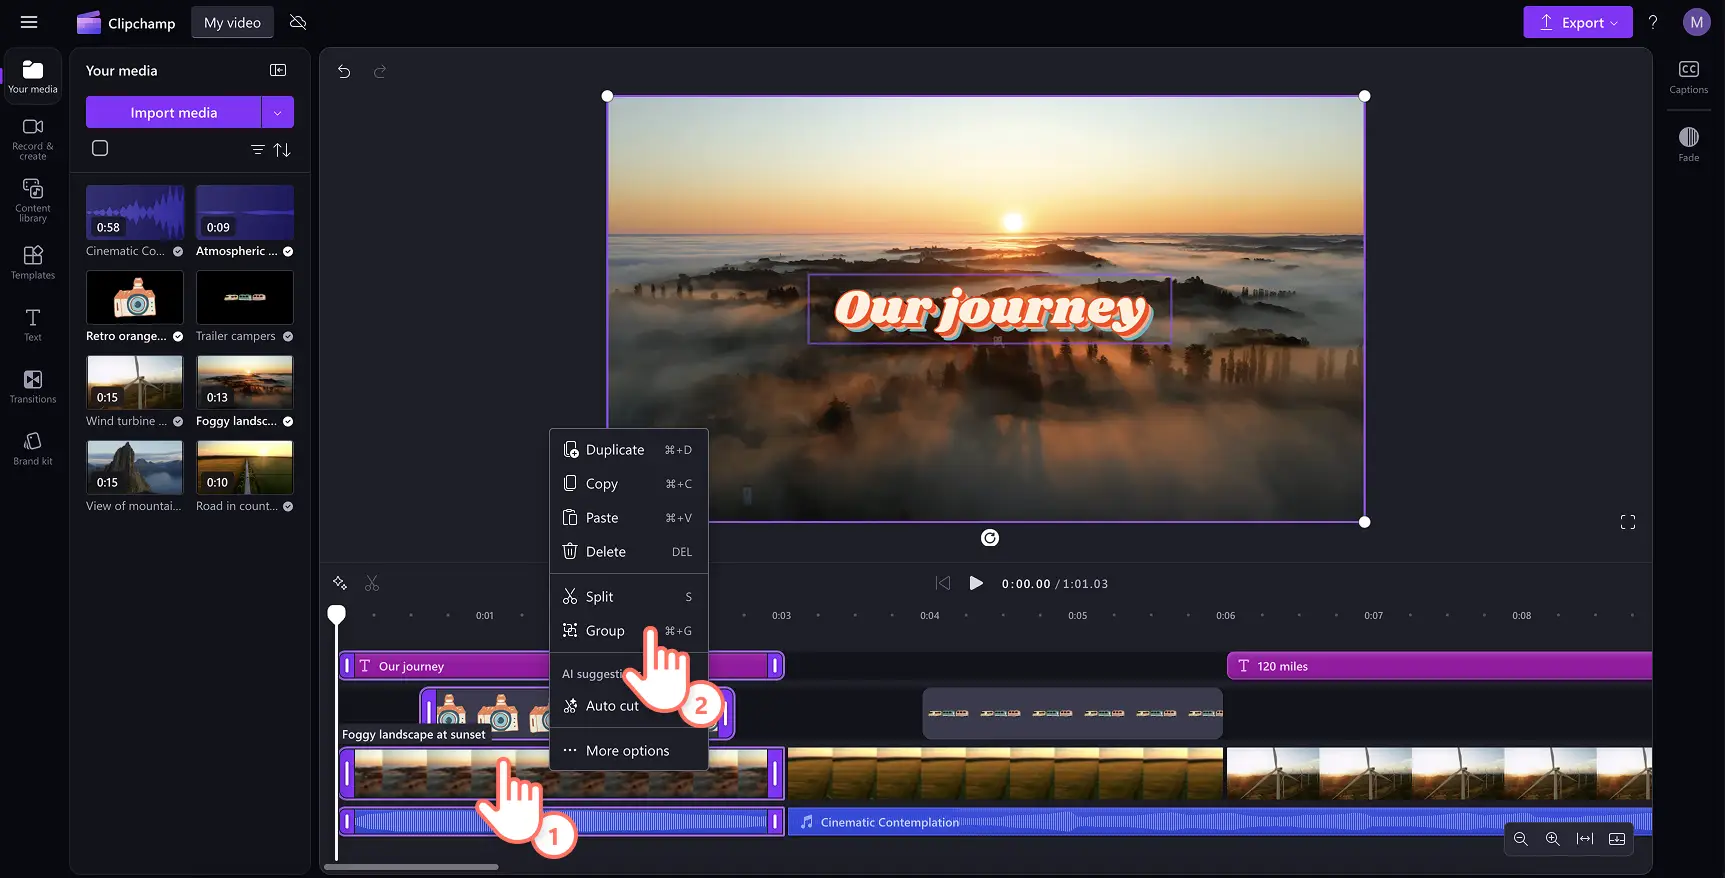Click the Clipchamp logo
The height and width of the screenshot is (878, 1725).
click(126, 22)
